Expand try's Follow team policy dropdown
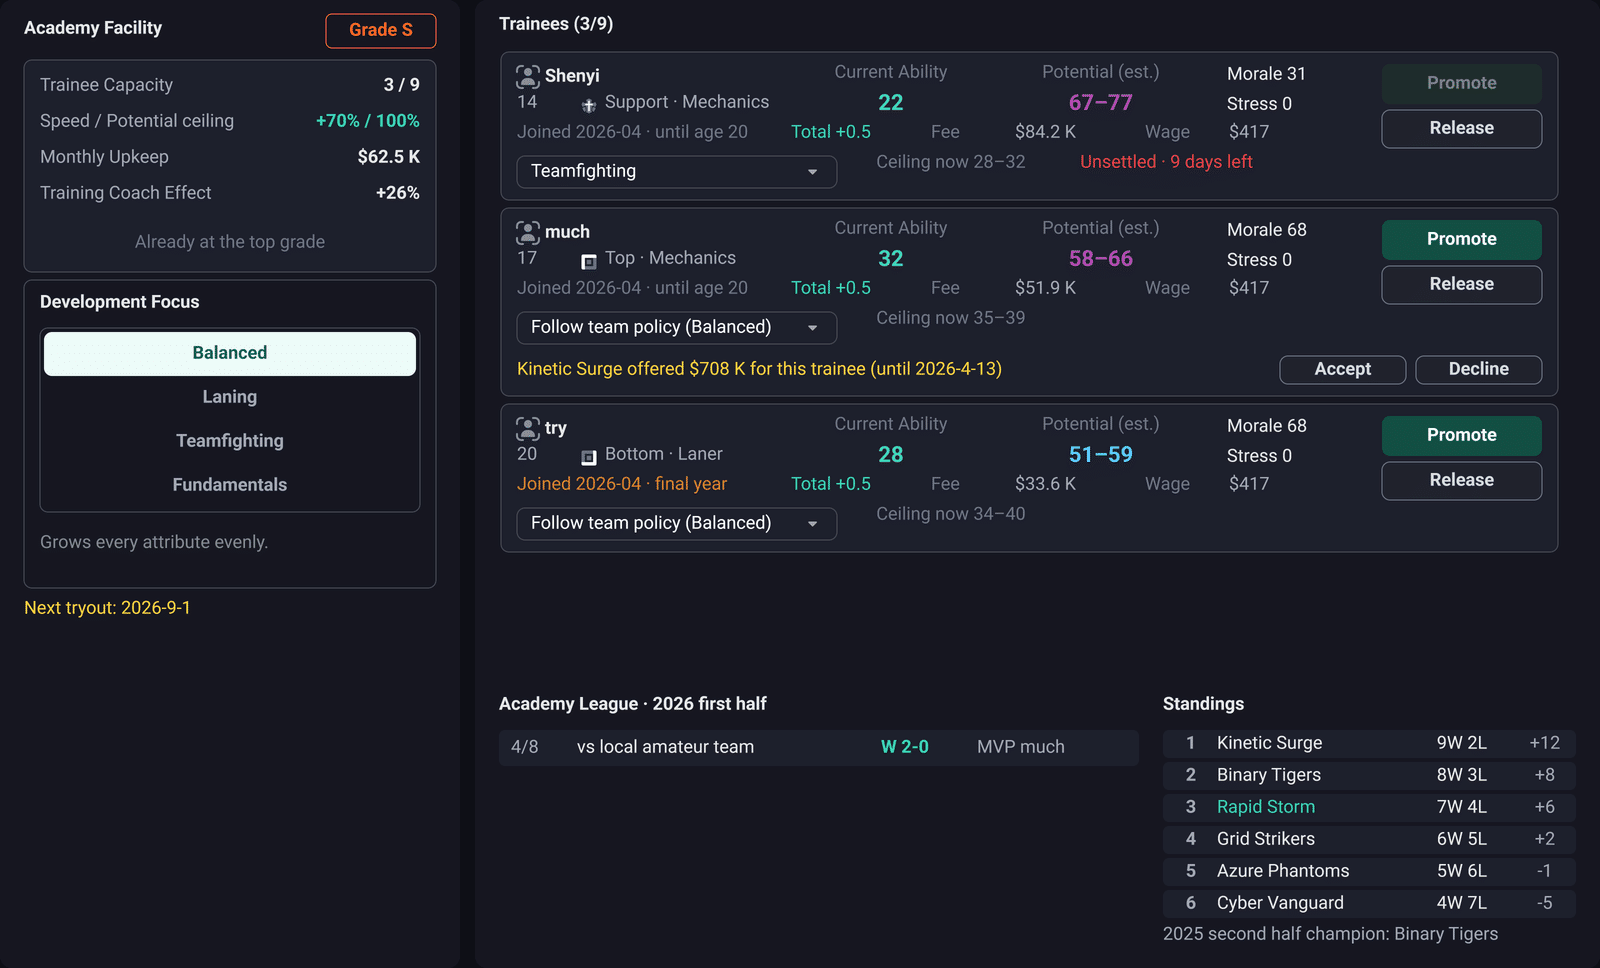1600x968 pixels. (677, 523)
